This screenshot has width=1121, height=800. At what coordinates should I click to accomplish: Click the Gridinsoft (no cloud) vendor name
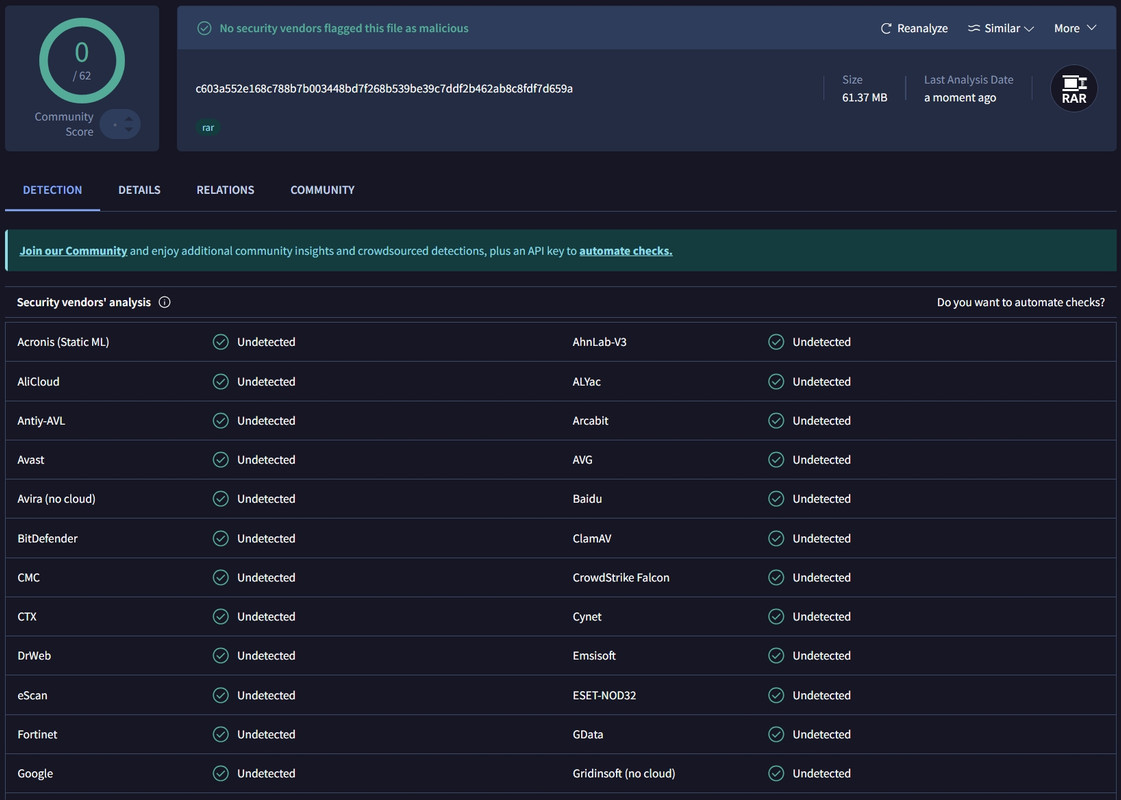(x=623, y=774)
